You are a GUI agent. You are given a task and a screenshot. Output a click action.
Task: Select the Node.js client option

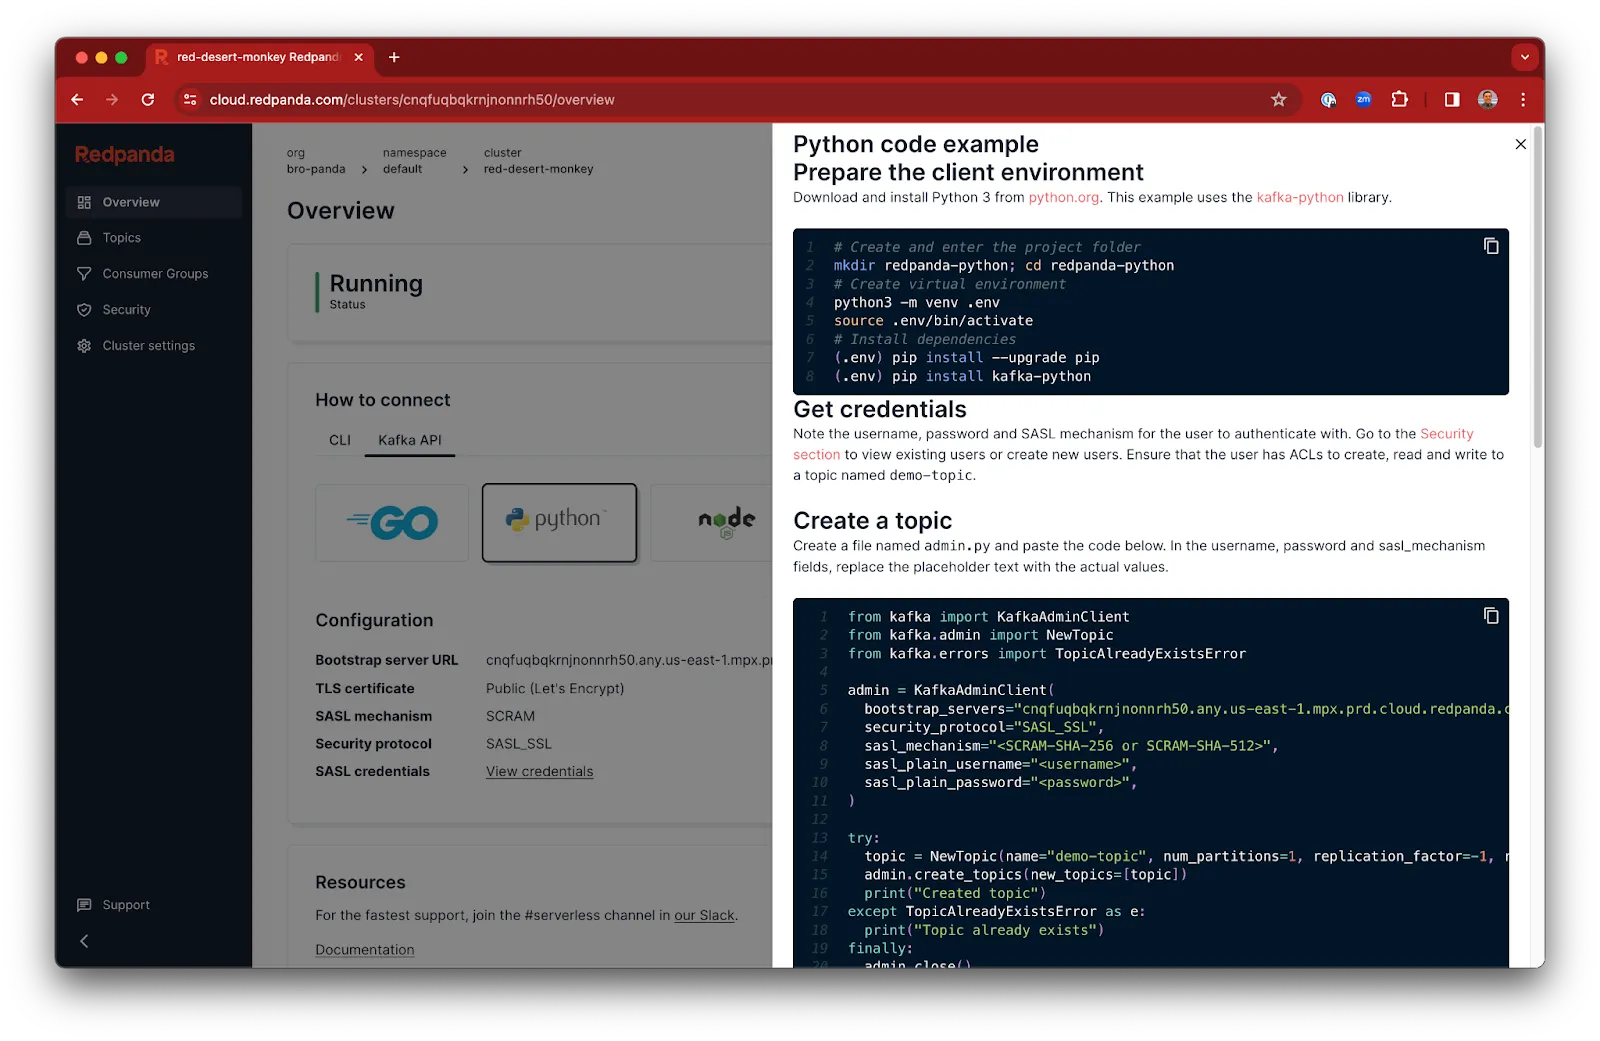pos(723,522)
